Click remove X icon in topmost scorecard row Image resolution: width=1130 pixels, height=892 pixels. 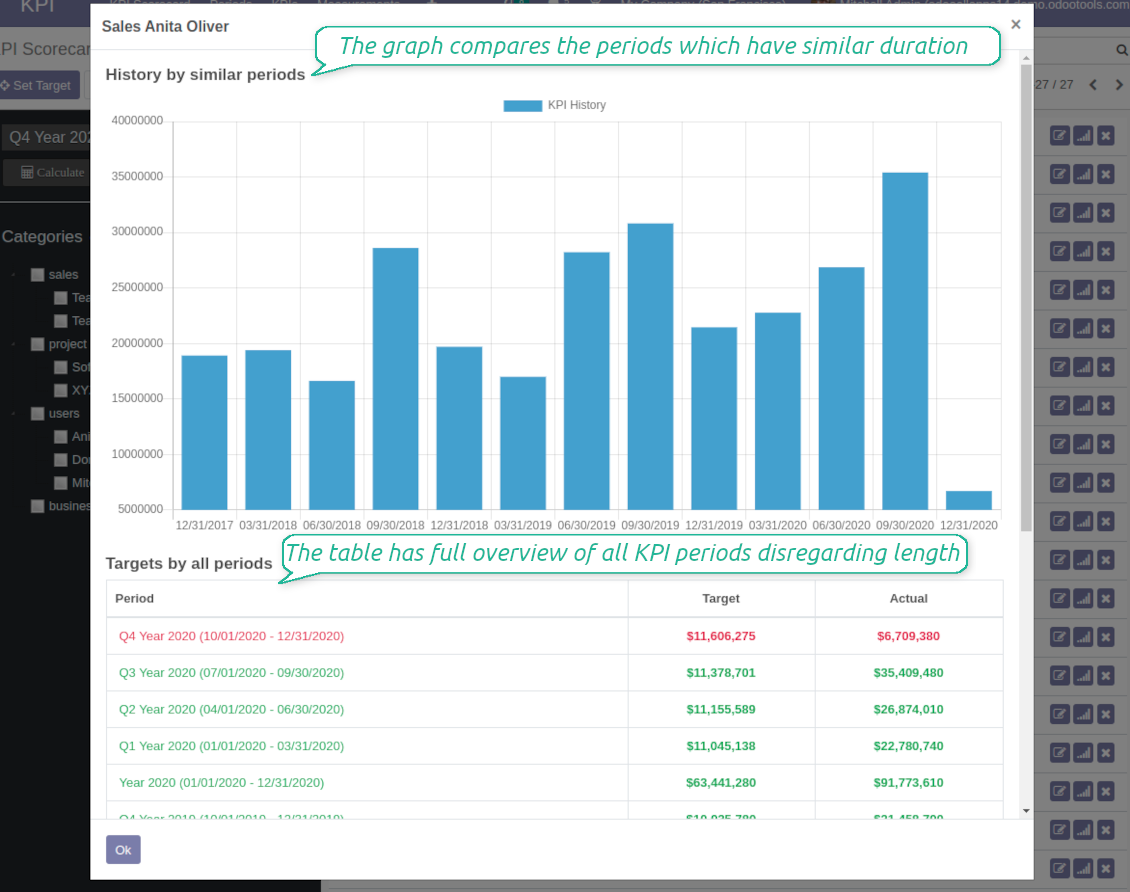point(1106,135)
